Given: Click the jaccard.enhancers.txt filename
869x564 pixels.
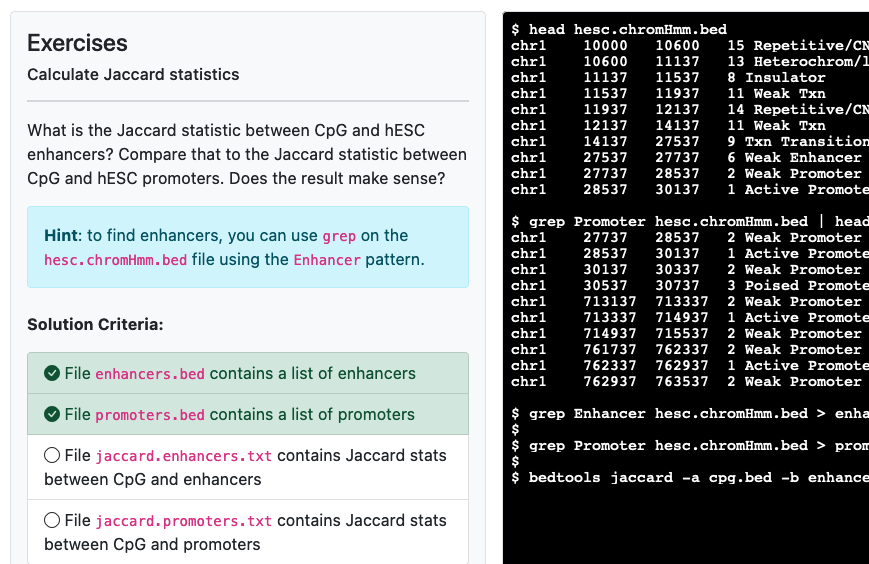Looking at the screenshot, I should 183,456.
